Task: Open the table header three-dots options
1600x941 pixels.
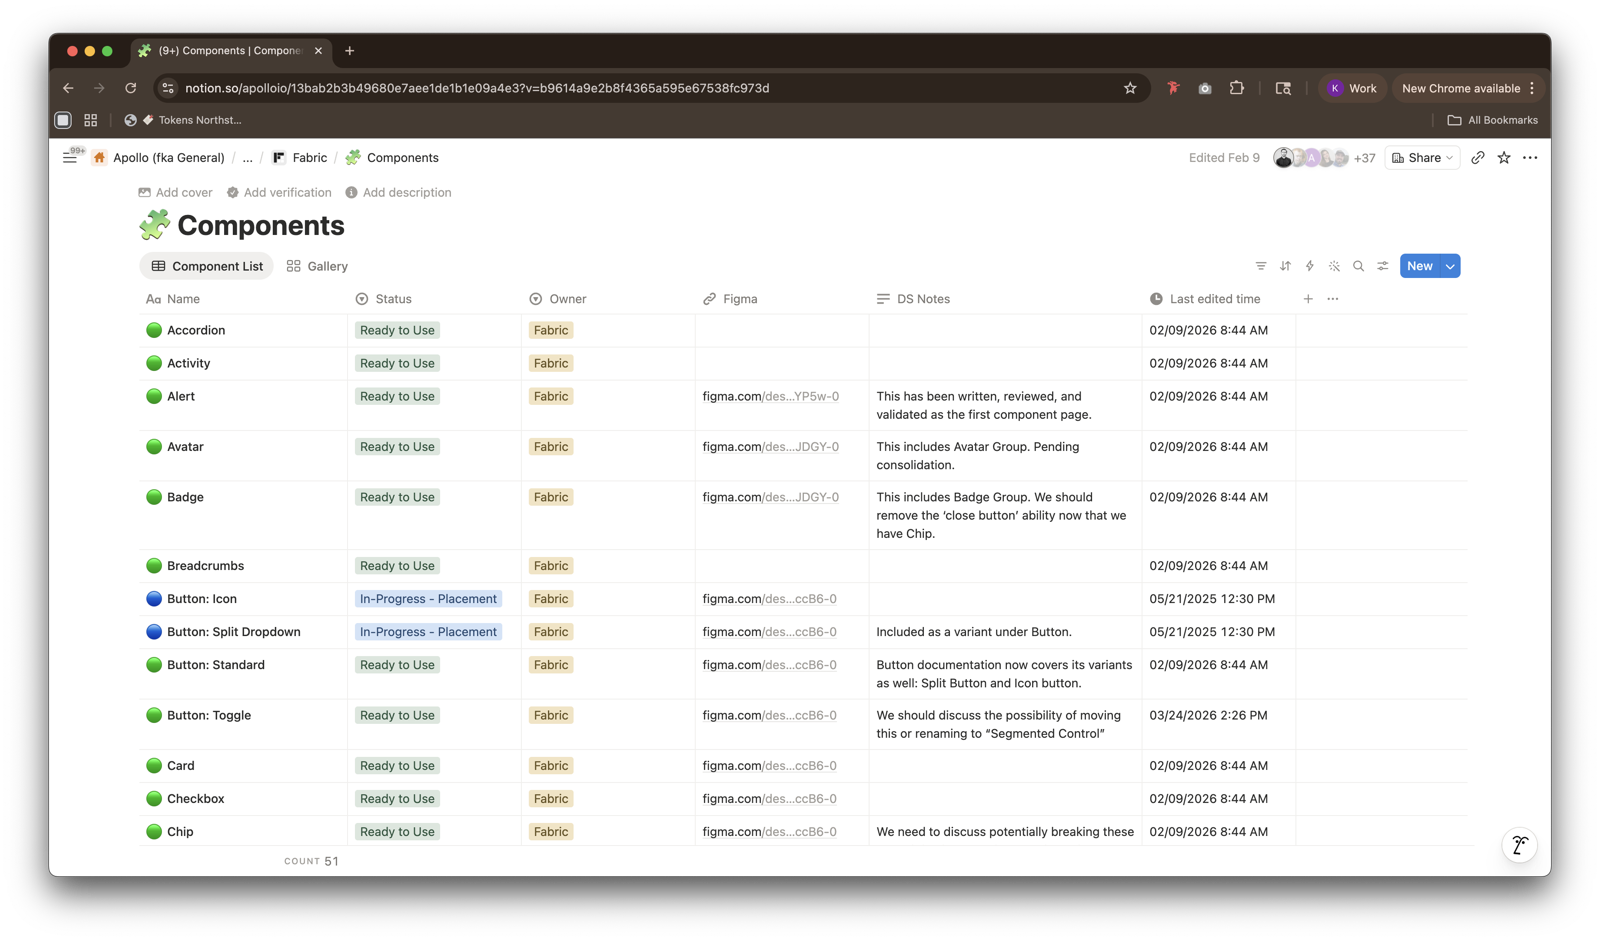Action: (1333, 299)
